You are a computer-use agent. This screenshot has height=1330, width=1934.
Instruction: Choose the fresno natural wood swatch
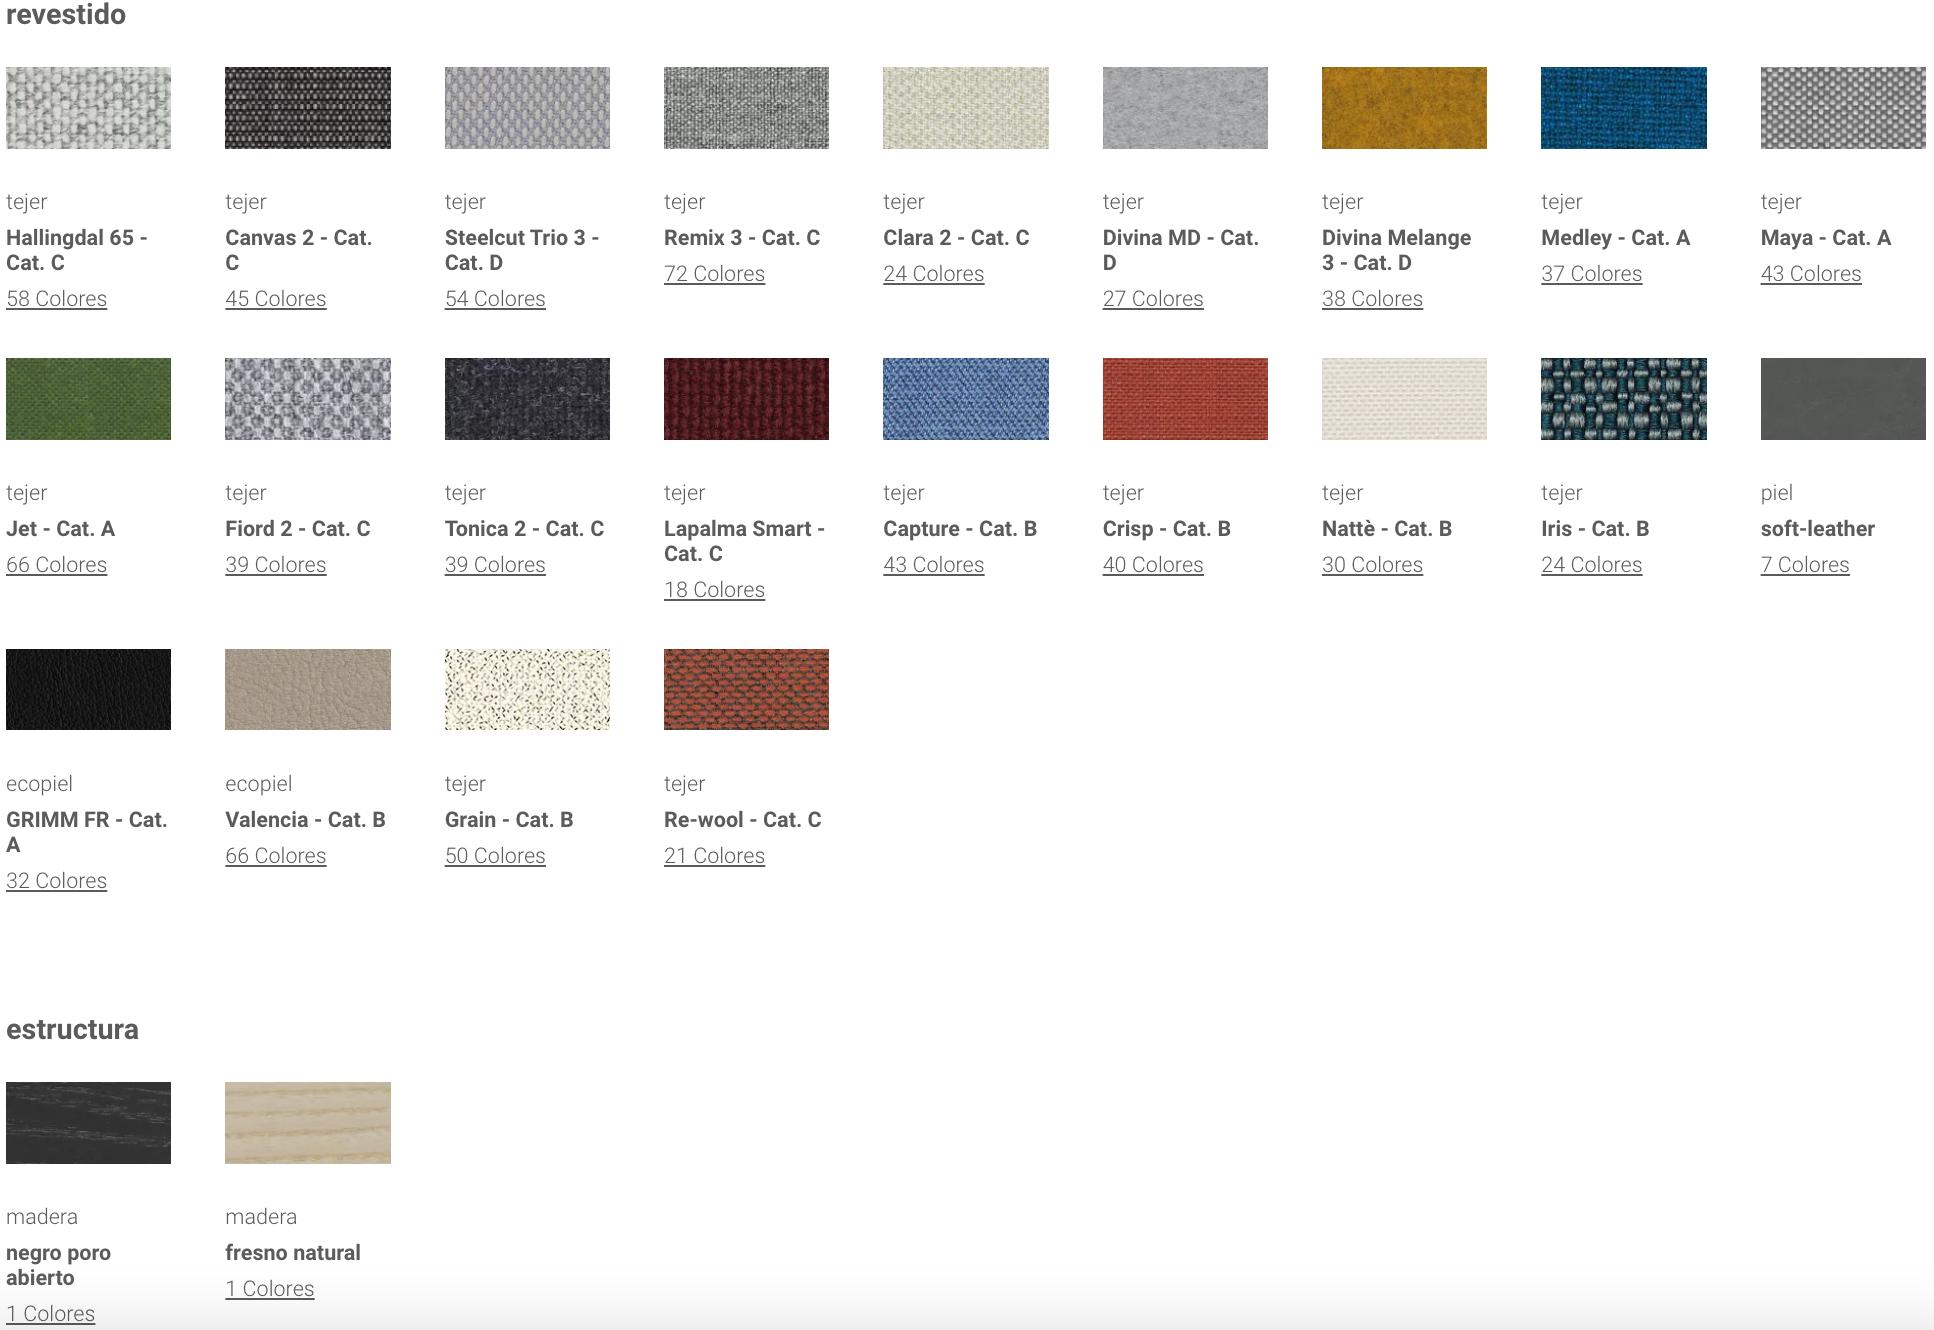(x=307, y=1123)
